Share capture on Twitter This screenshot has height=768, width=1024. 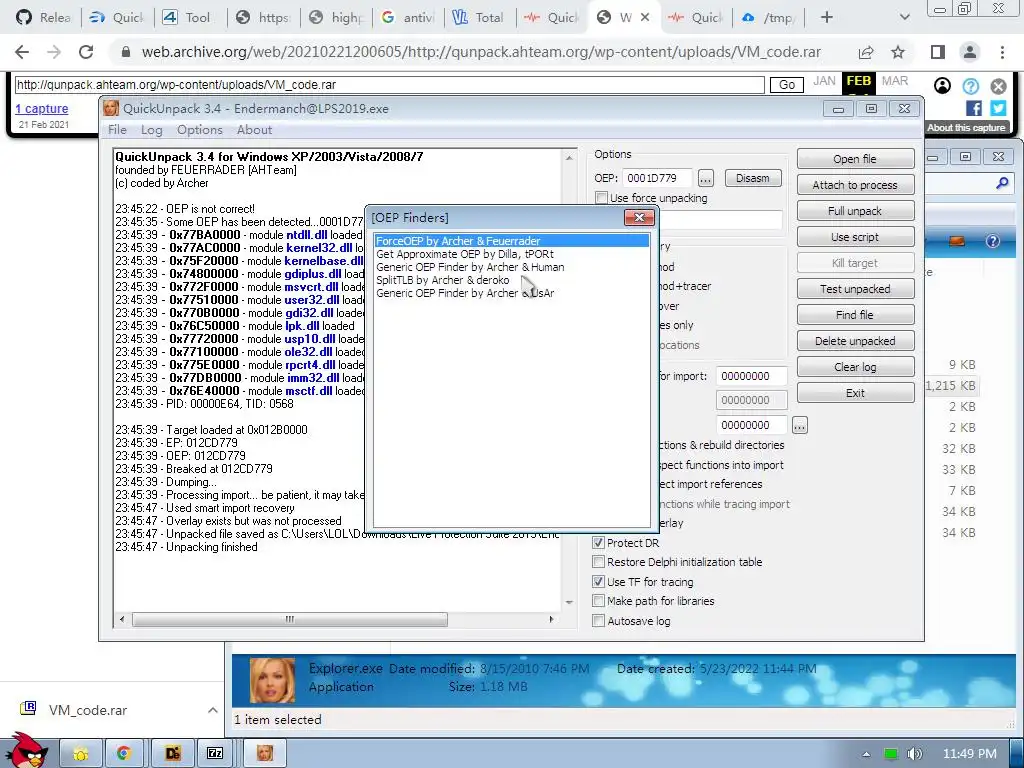tap(998, 108)
